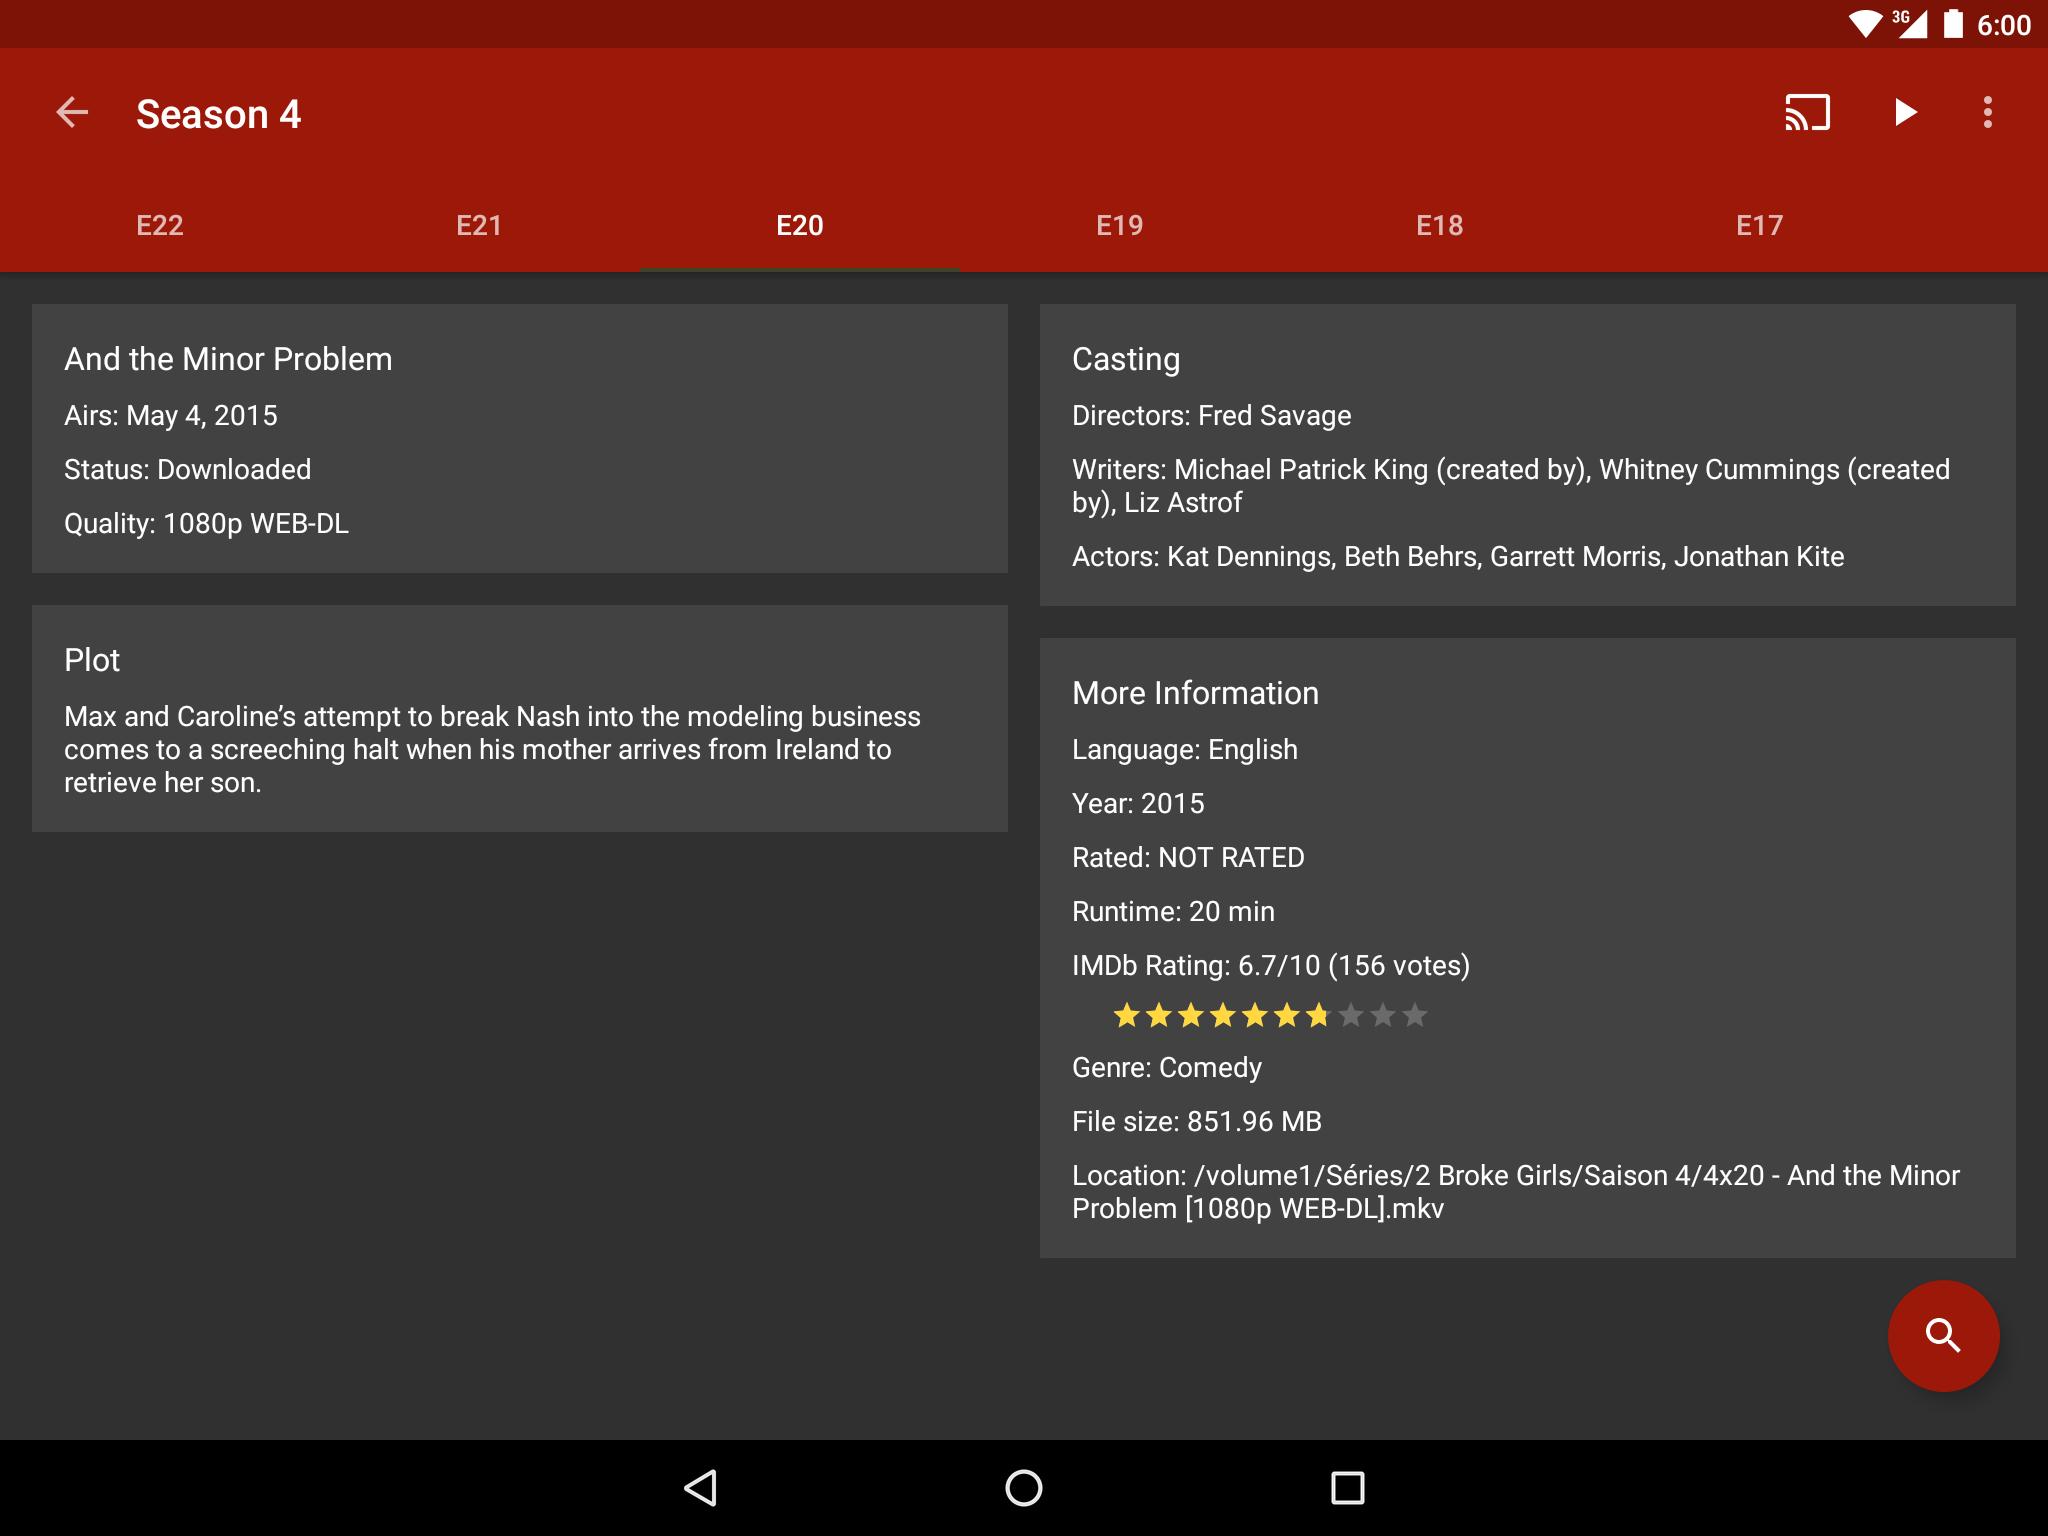Tap the Language: English line
Image resolution: width=2048 pixels, height=1536 pixels.
[x=1185, y=749]
